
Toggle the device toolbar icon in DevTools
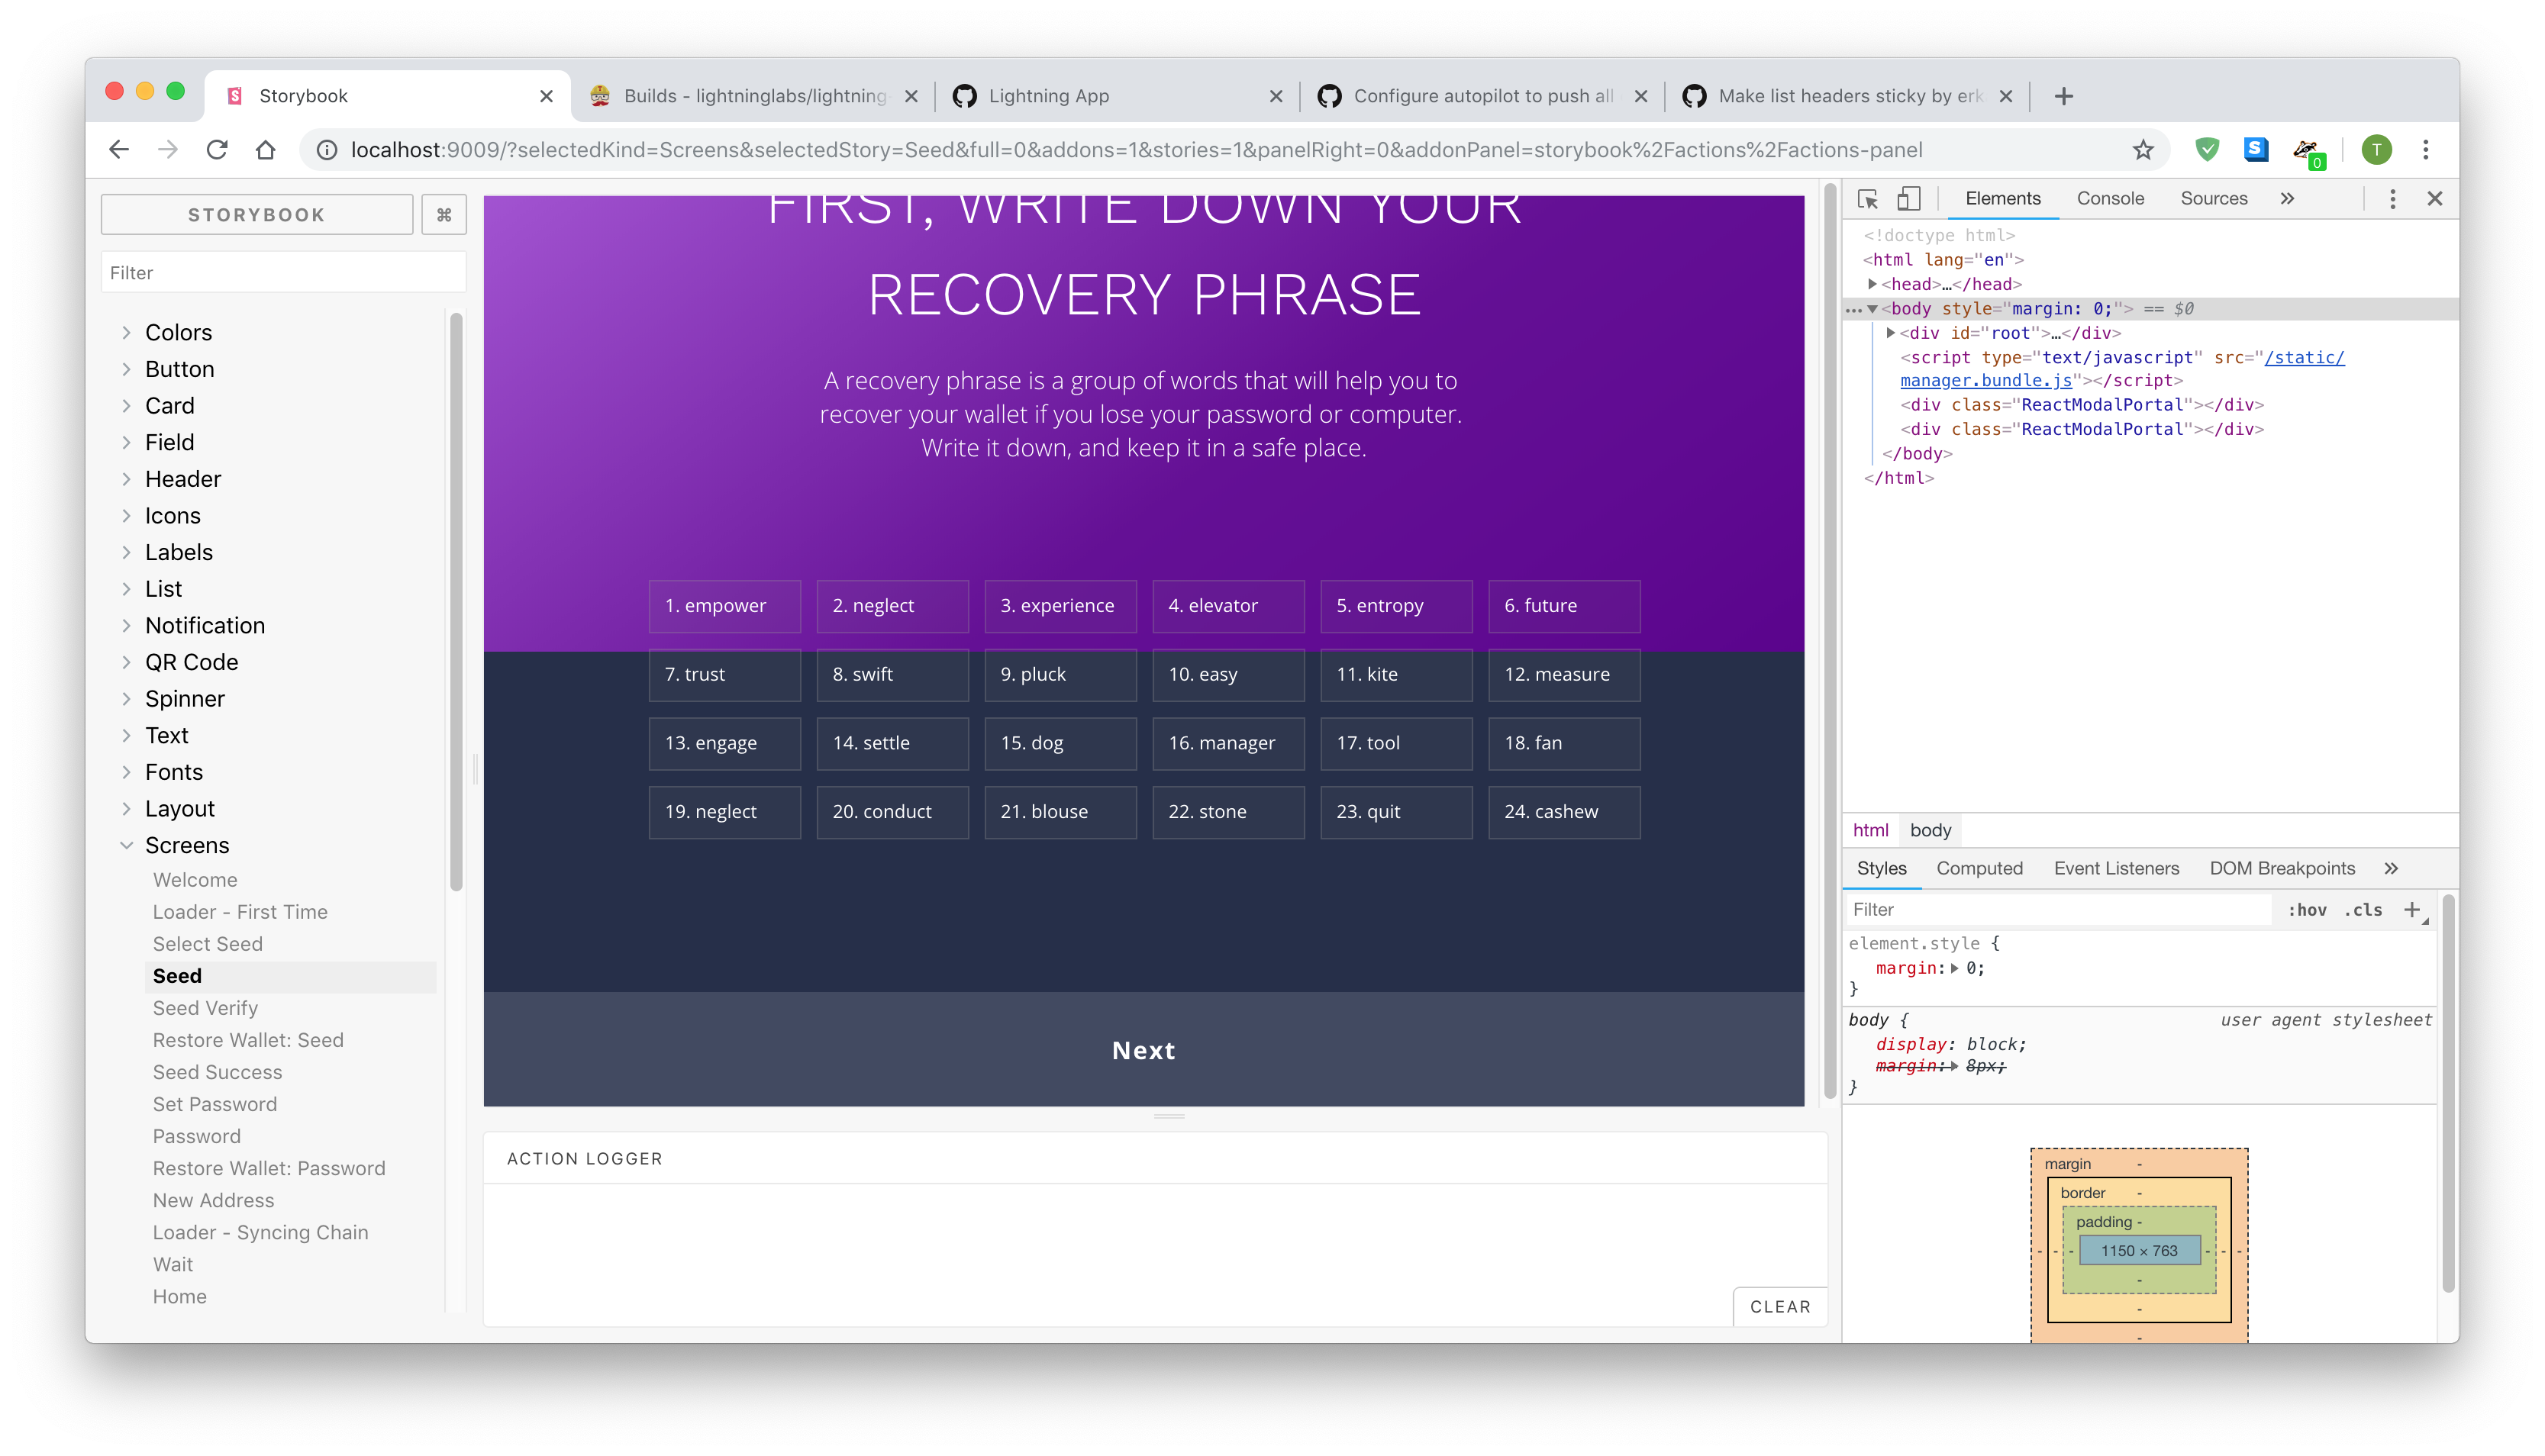click(1908, 199)
